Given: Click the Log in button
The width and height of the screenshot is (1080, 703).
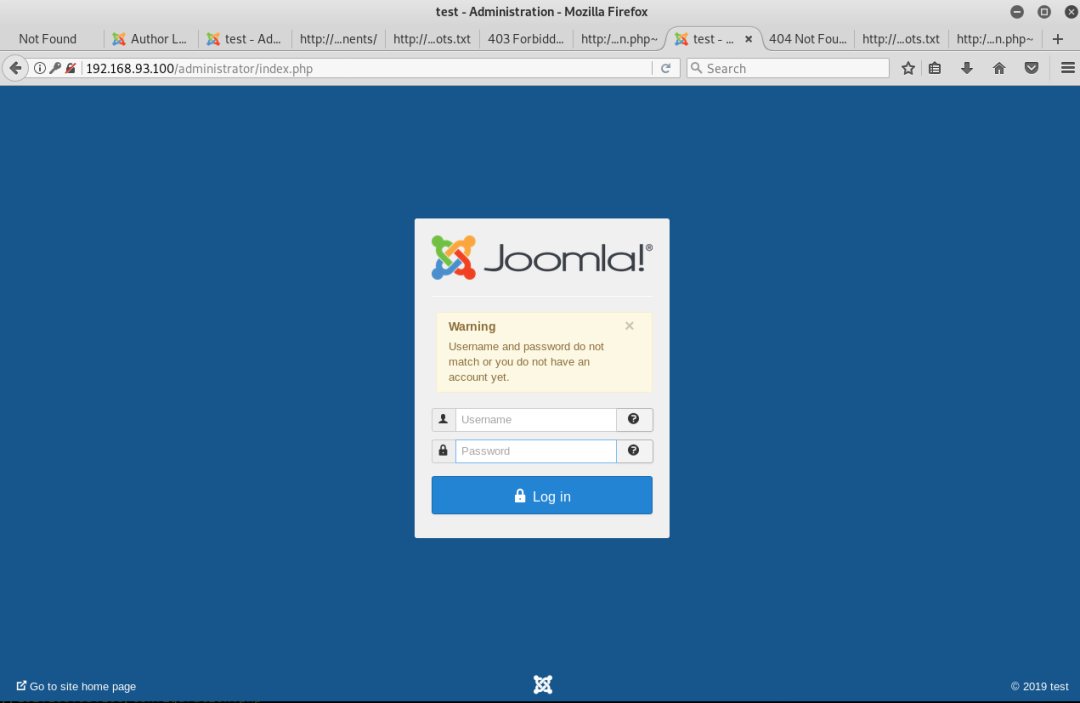Looking at the screenshot, I should coord(542,495).
